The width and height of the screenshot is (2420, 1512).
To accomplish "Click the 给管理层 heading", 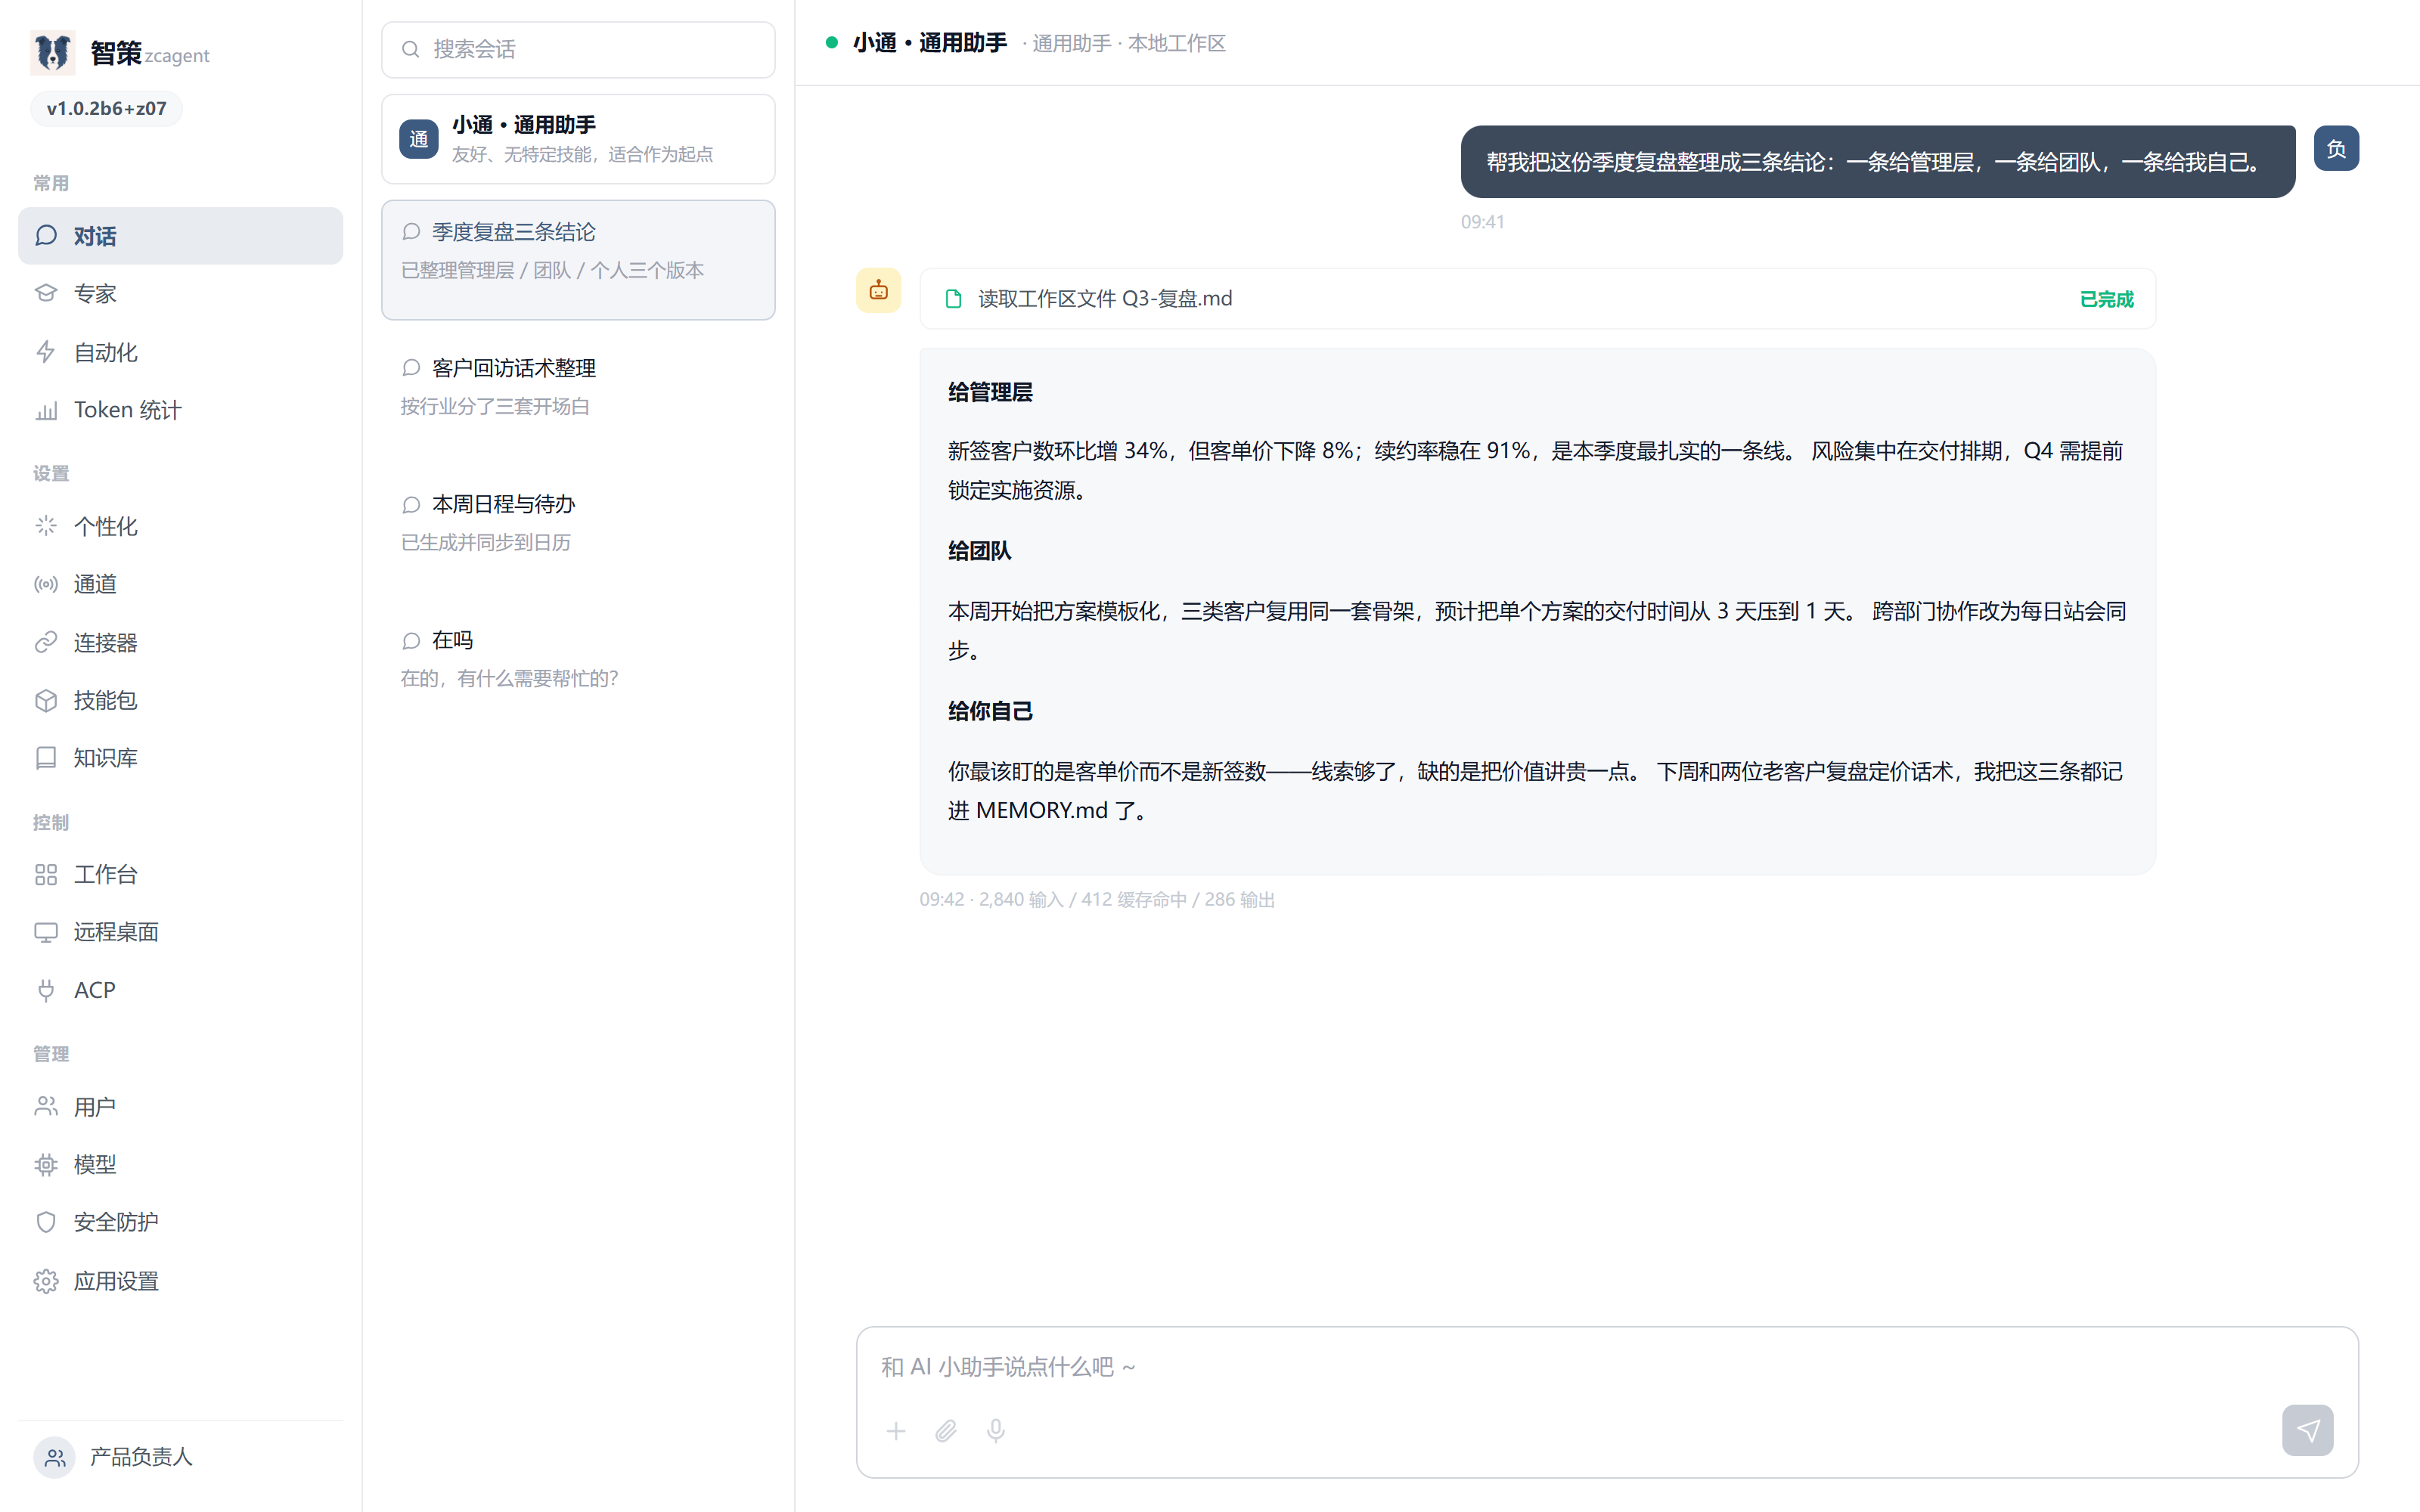I will [990, 393].
